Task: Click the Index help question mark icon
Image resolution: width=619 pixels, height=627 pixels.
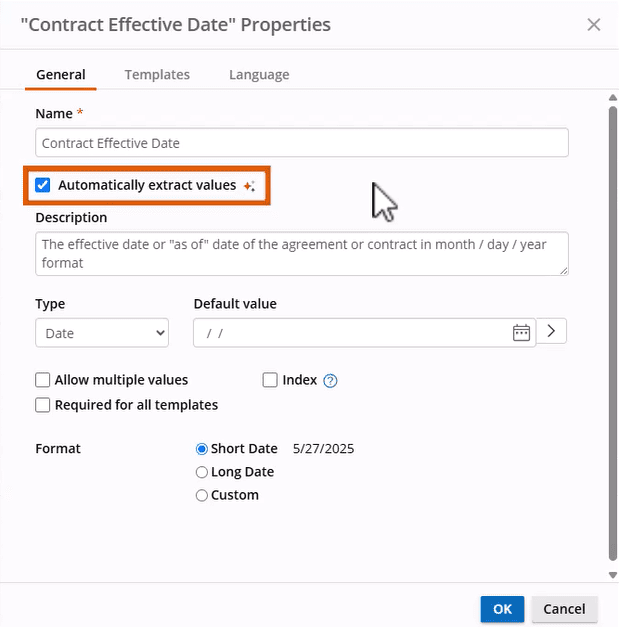Action: [x=331, y=381]
